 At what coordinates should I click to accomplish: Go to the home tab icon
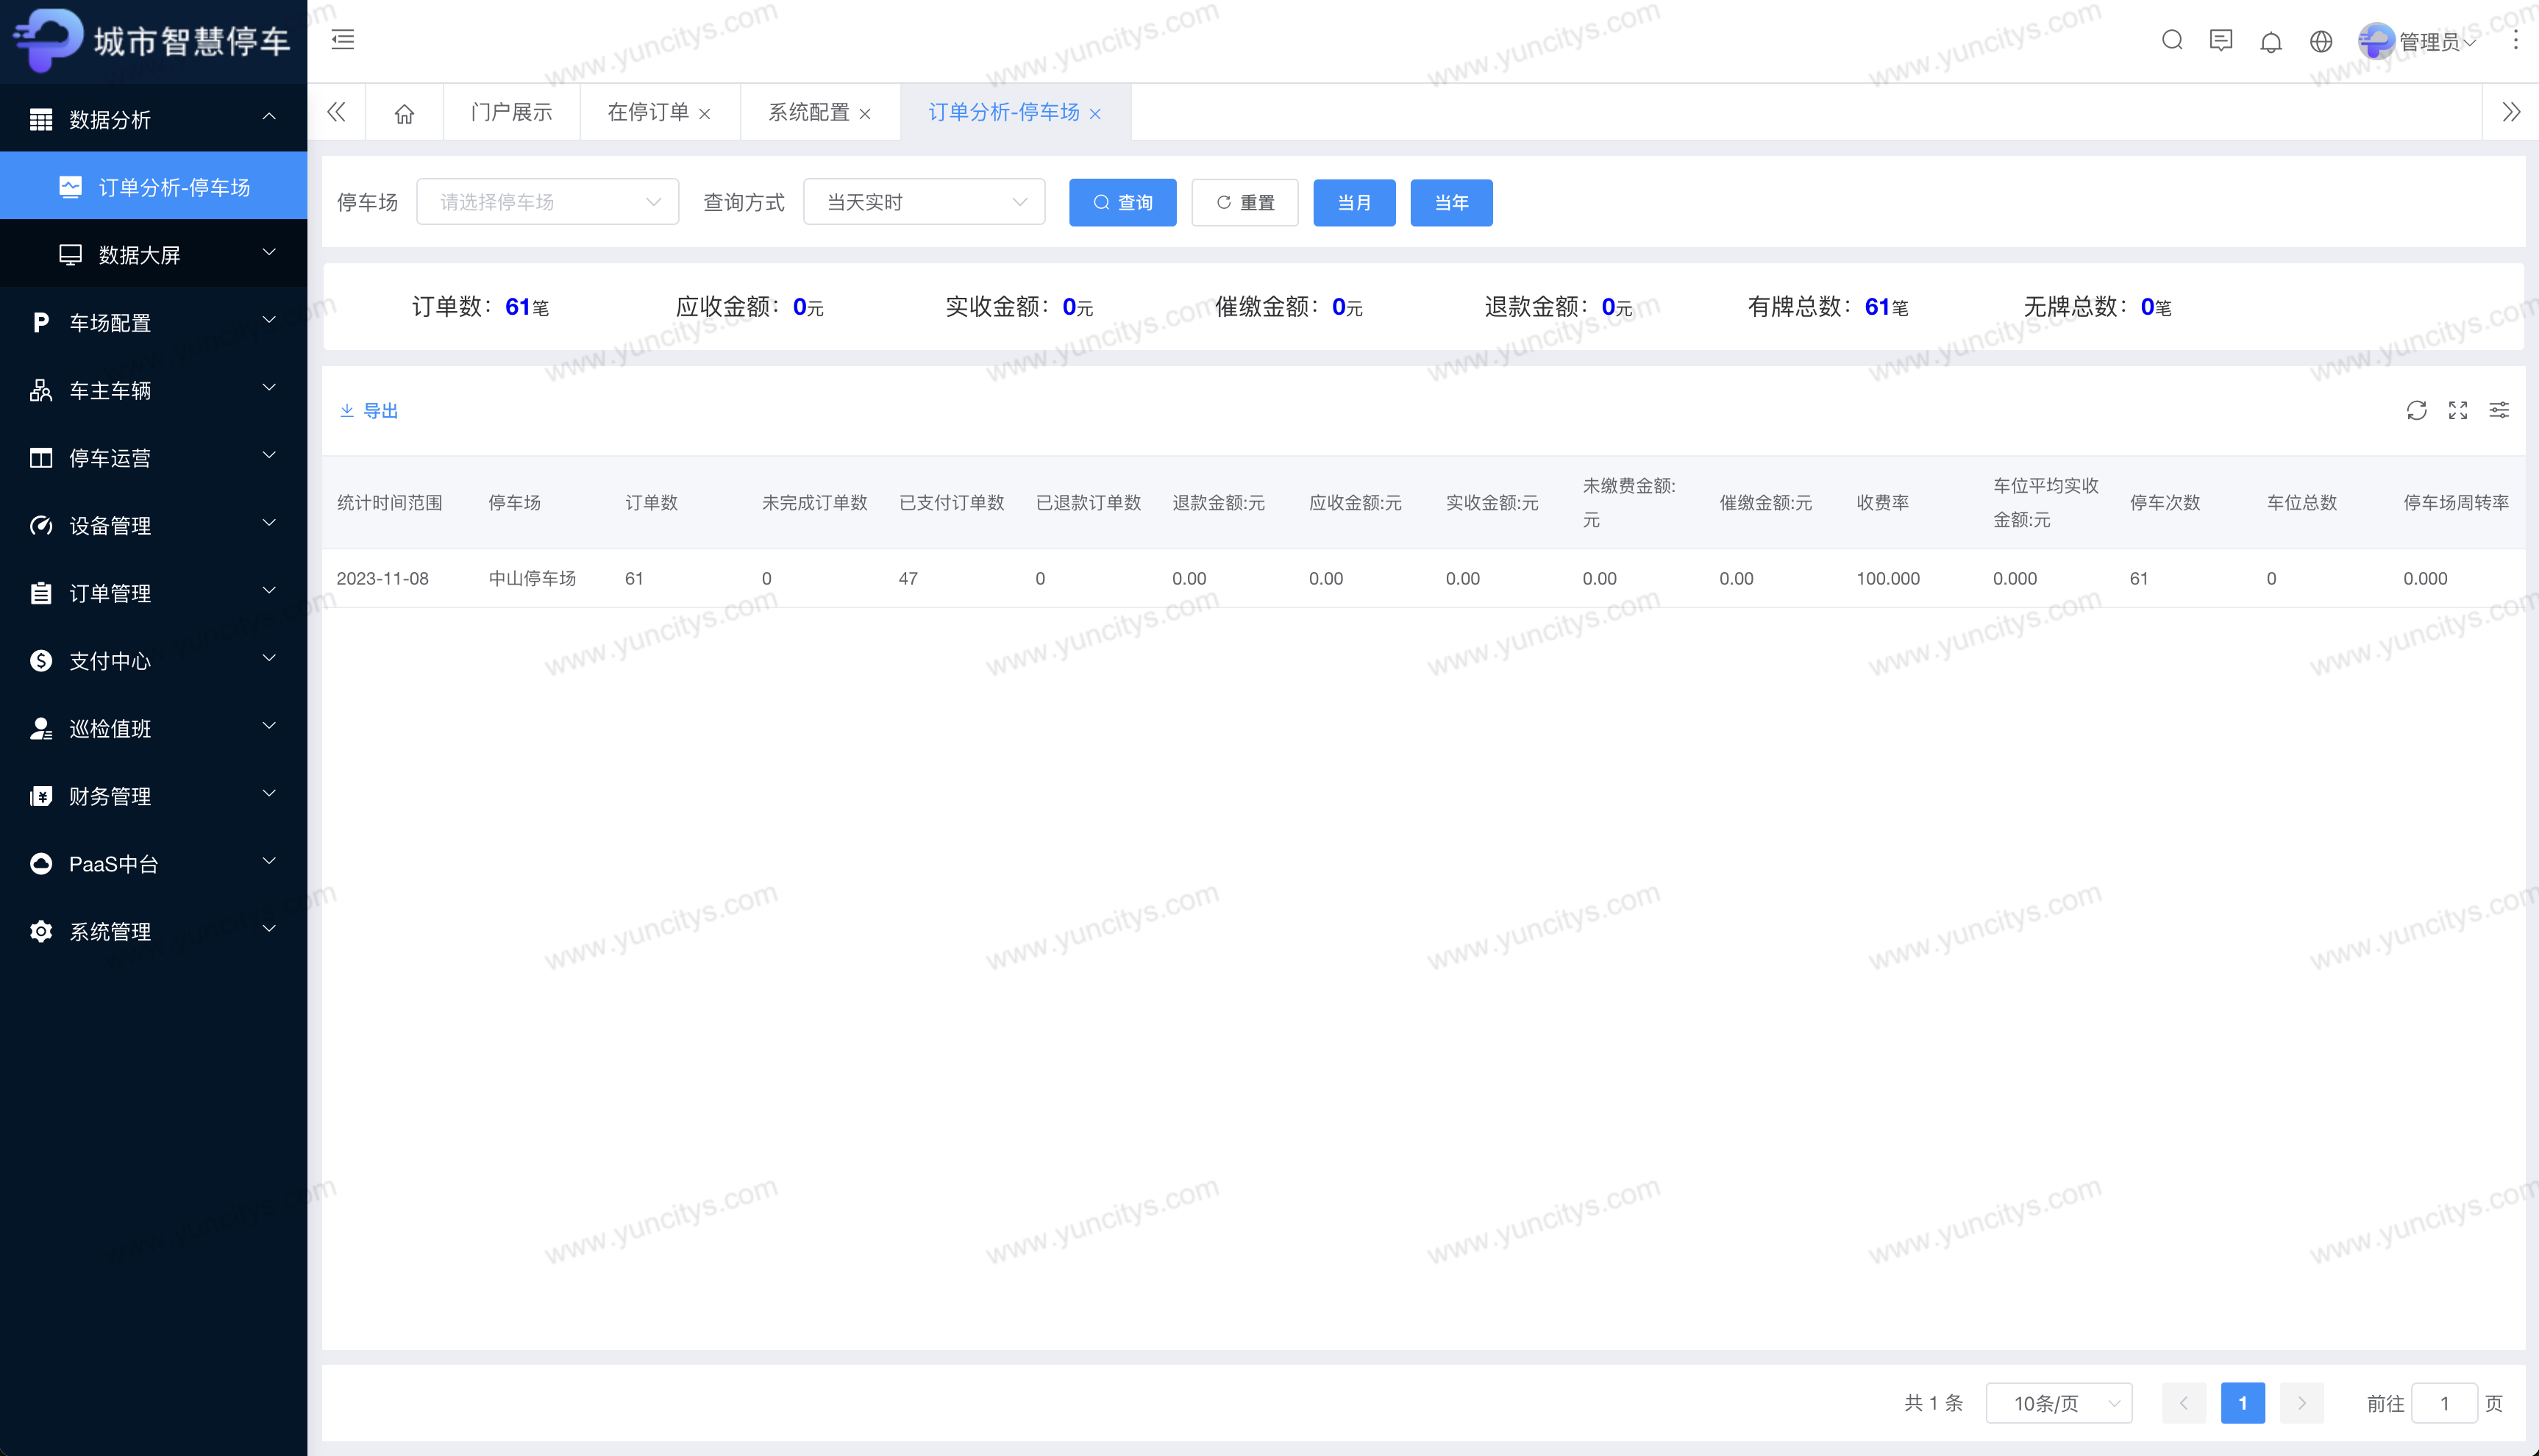tap(404, 113)
